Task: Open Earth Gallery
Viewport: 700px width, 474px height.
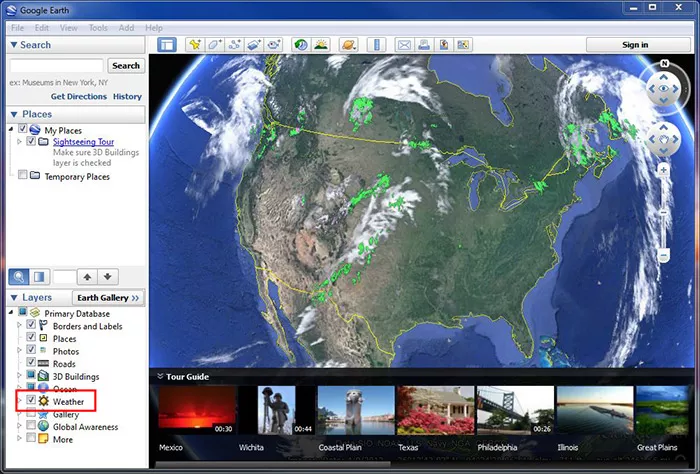Action: coord(108,298)
